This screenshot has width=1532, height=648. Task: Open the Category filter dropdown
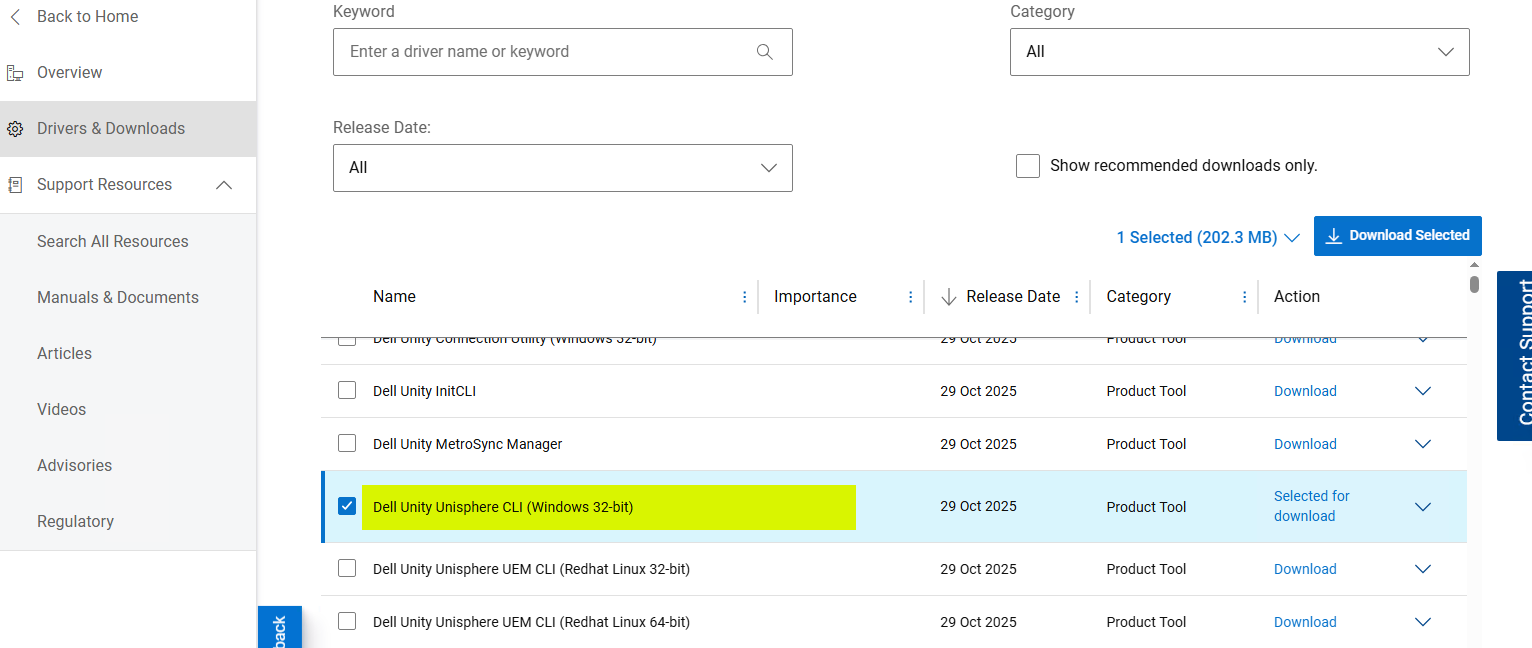(1239, 52)
